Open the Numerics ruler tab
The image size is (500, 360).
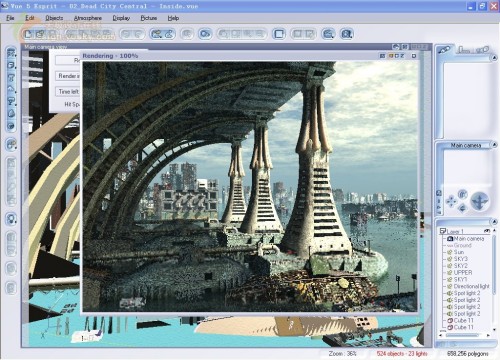[x=464, y=50]
